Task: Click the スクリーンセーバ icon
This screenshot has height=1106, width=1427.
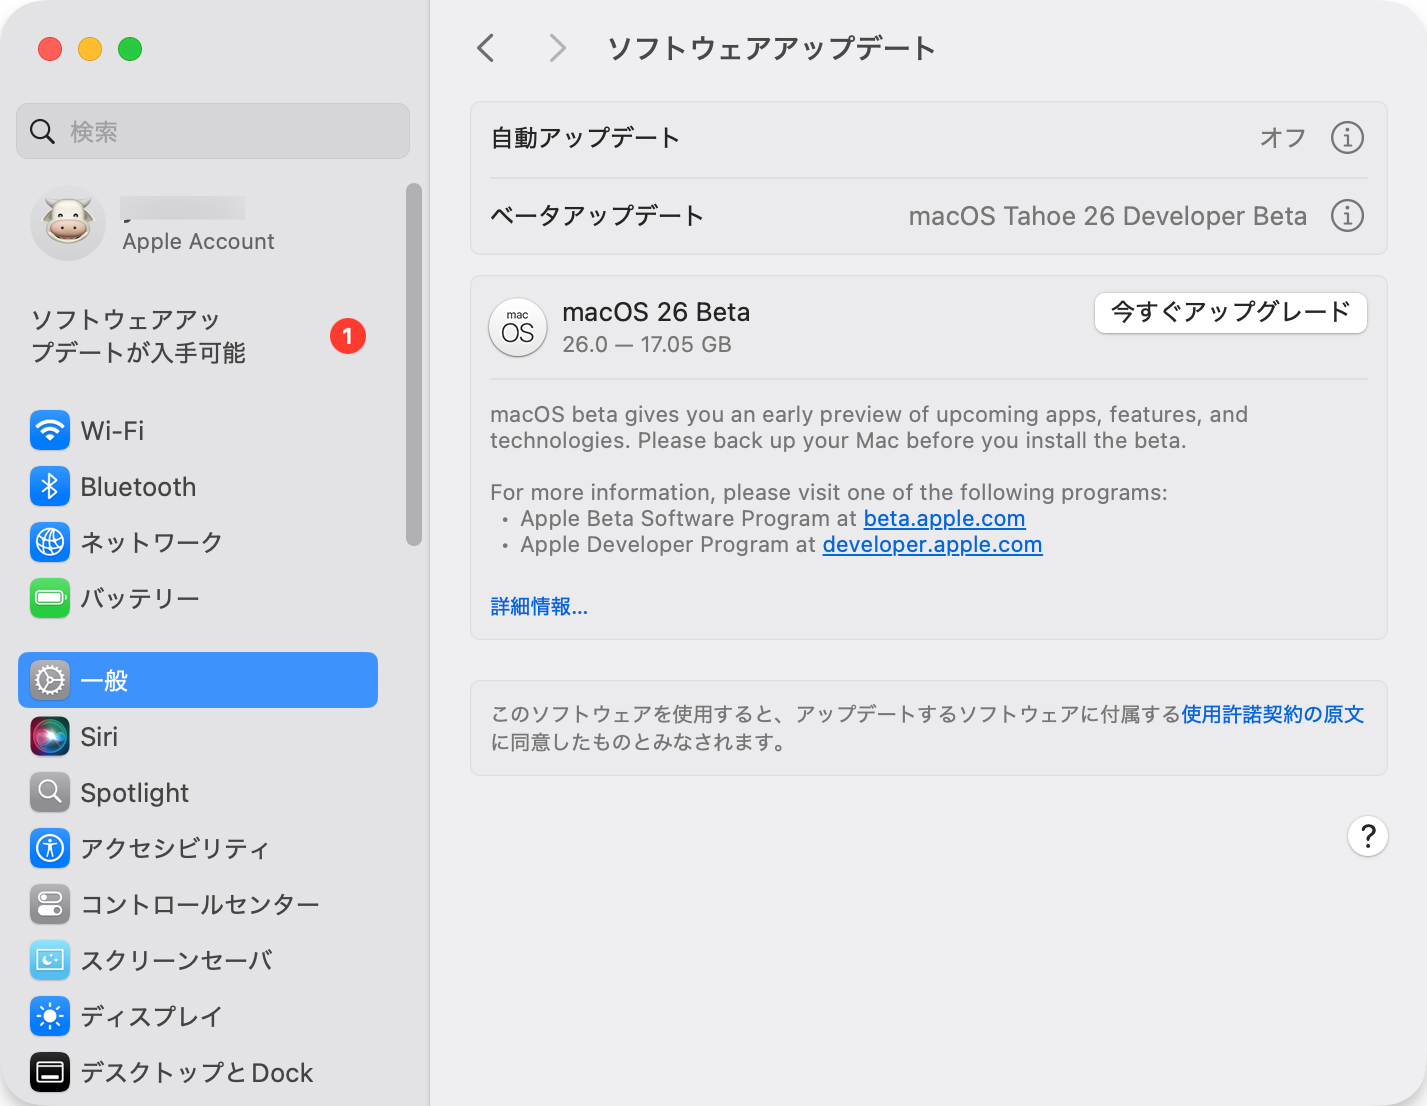Action: tap(50, 960)
